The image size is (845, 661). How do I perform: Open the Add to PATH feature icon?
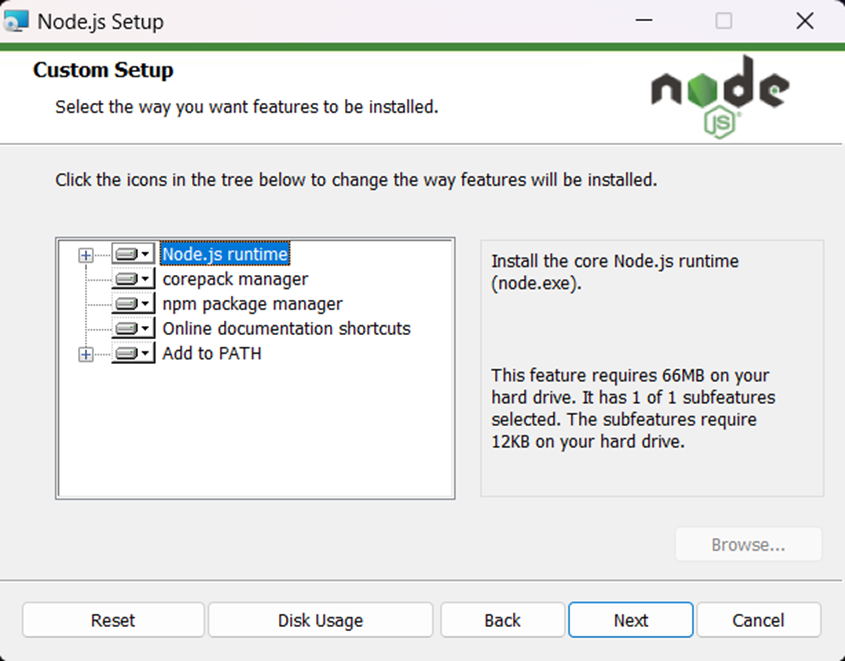(133, 353)
